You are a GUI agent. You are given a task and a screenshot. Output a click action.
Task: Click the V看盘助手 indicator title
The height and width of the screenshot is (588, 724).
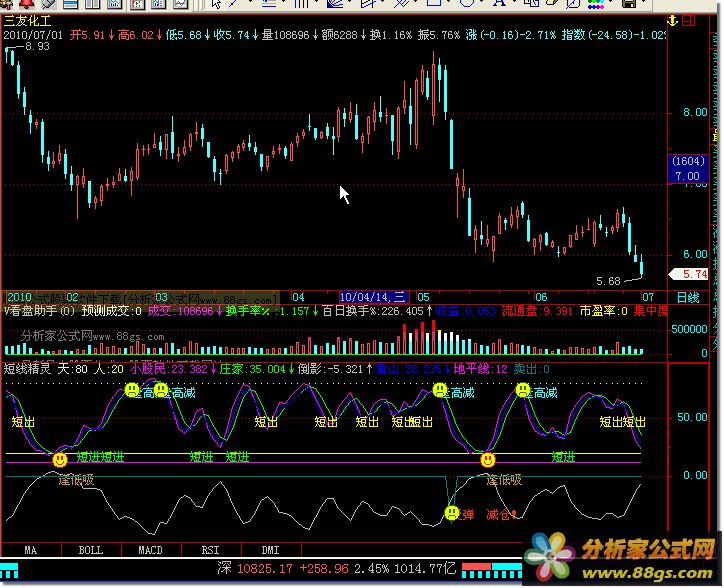coord(37,311)
